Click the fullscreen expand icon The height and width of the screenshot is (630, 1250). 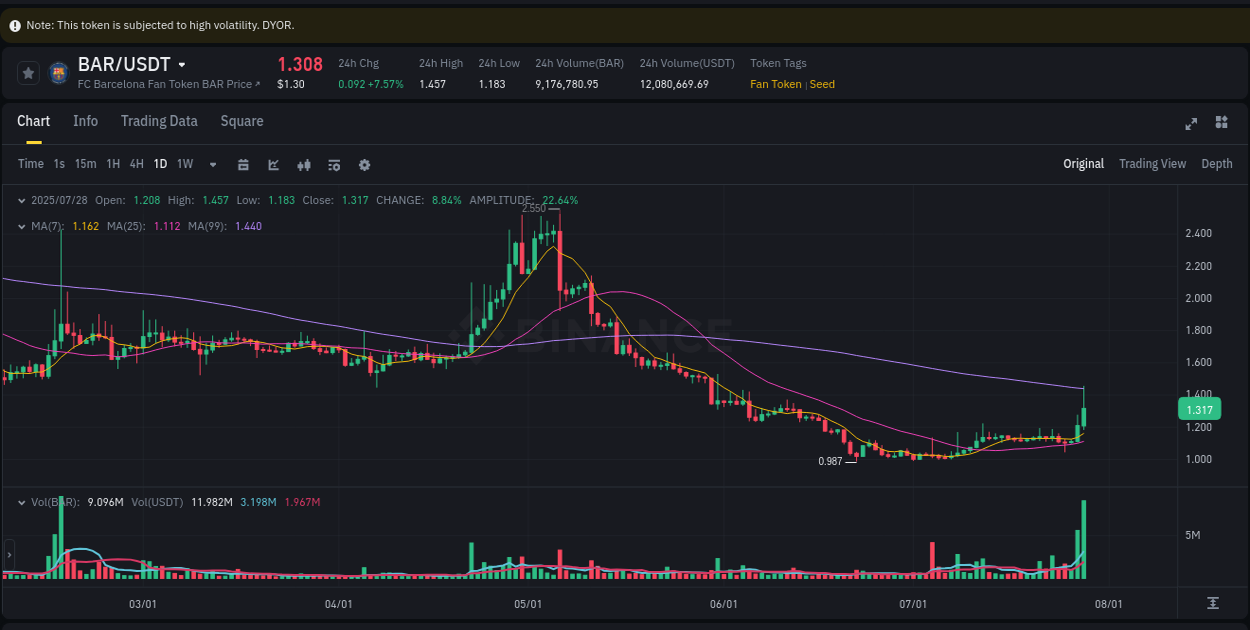point(1191,123)
